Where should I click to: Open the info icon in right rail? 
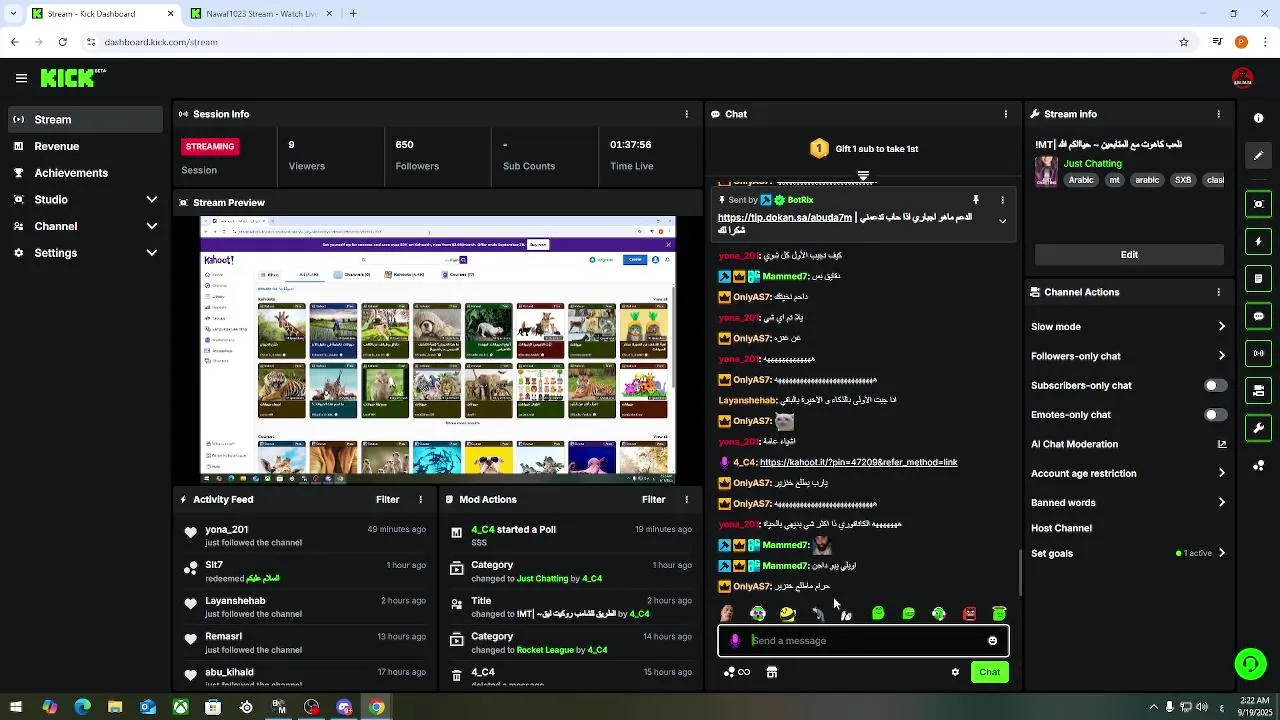click(x=1258, y=118)
